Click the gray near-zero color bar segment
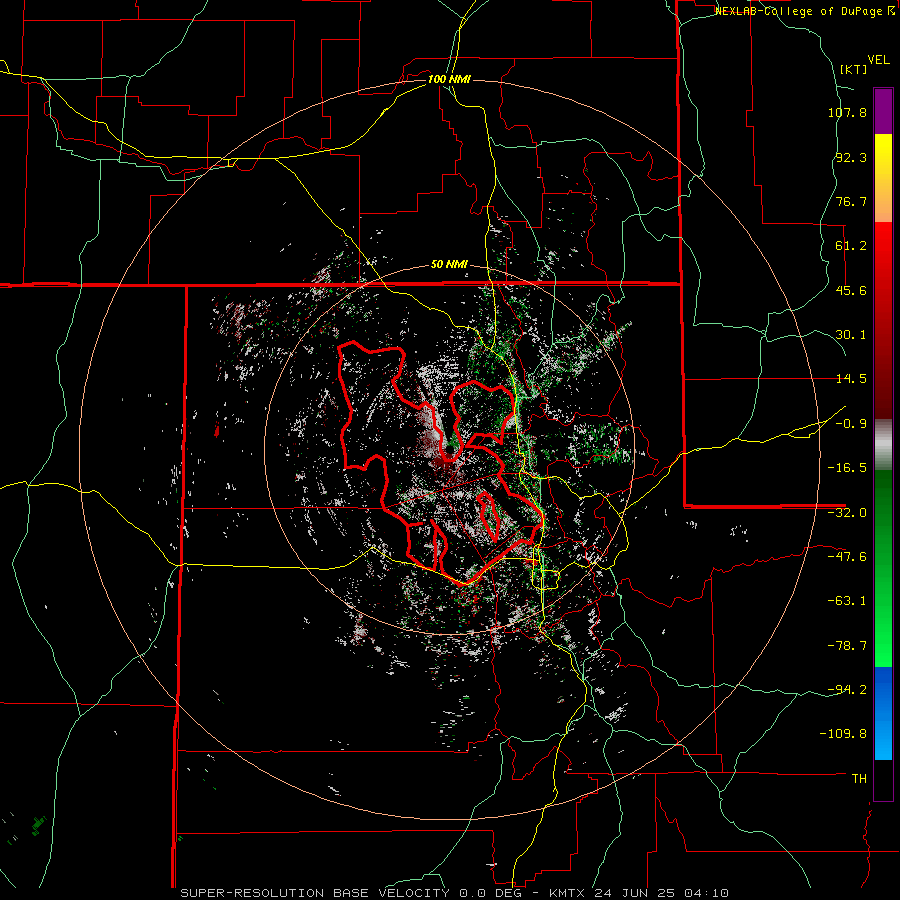The width and height of the screenshot is (900, 900). [883, 445]
